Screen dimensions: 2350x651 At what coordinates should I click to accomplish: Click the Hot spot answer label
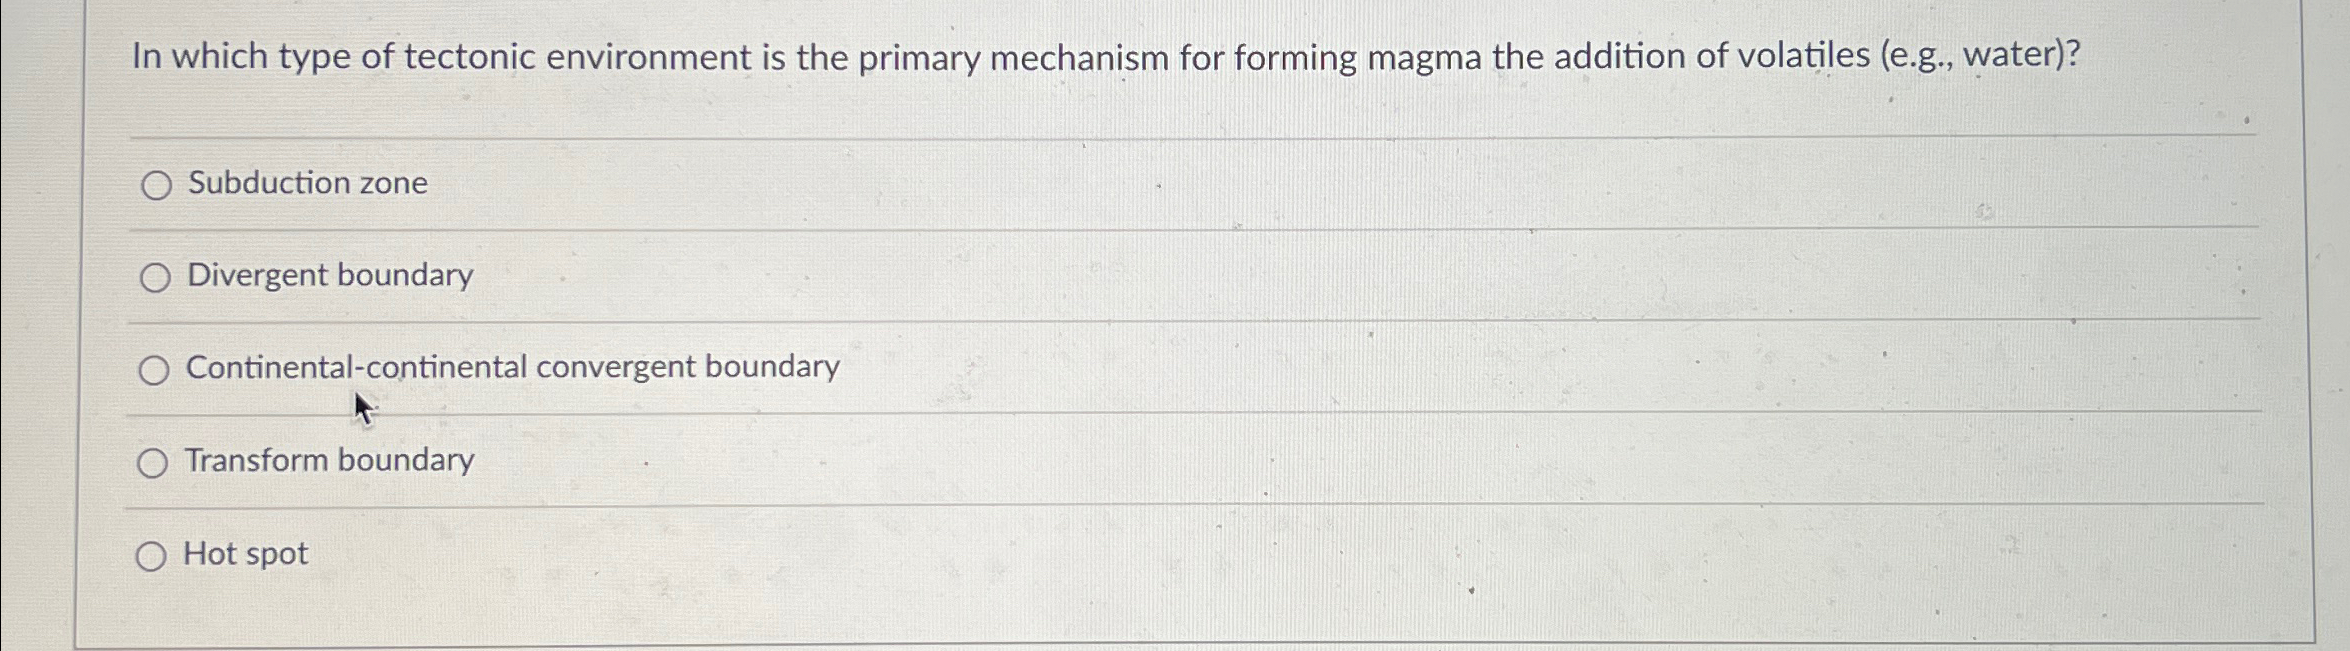pos(245,553)
